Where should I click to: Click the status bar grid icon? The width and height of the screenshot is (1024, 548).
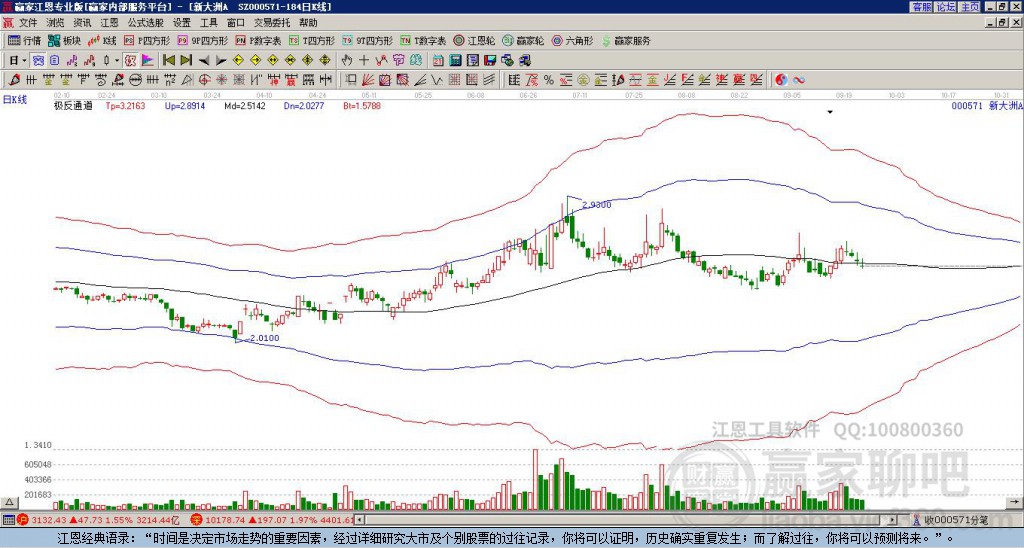8,520
